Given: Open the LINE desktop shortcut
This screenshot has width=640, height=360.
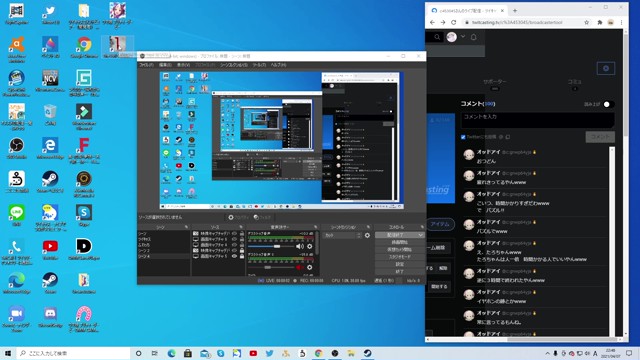Looking at the screenshot, I should tap(16, 216).
